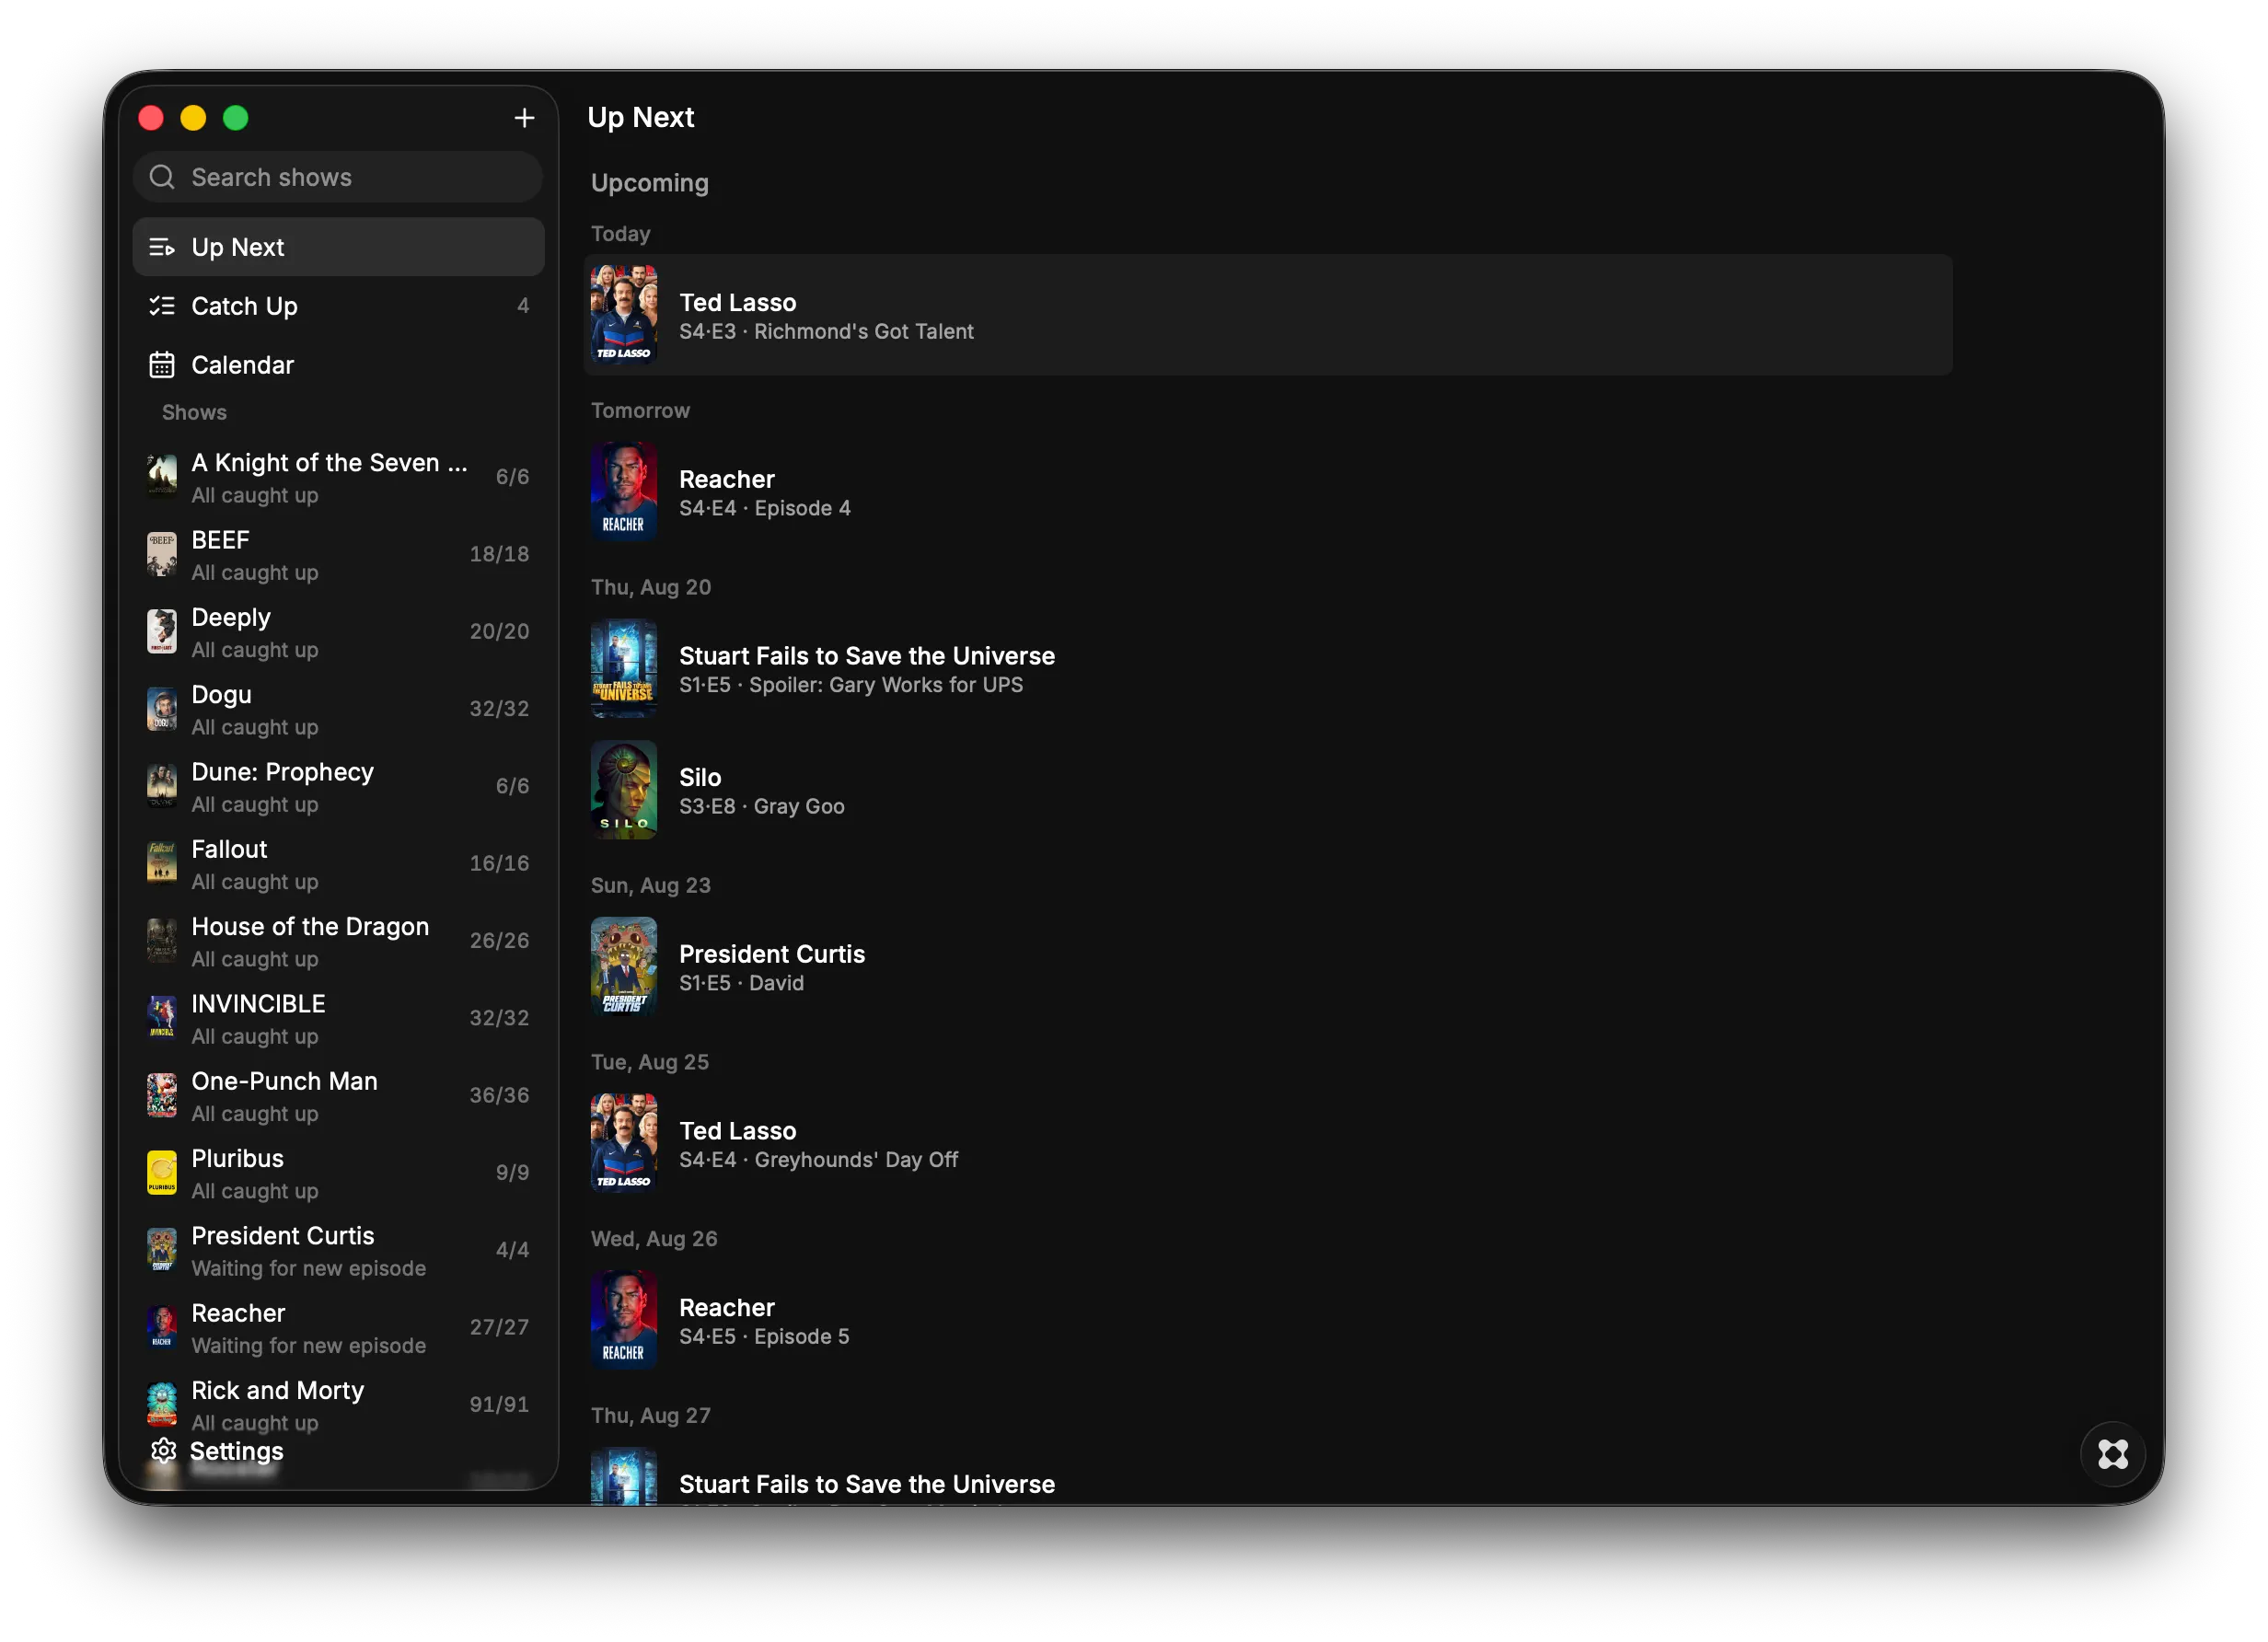Select Dogu in the shows list

point(338,709)
